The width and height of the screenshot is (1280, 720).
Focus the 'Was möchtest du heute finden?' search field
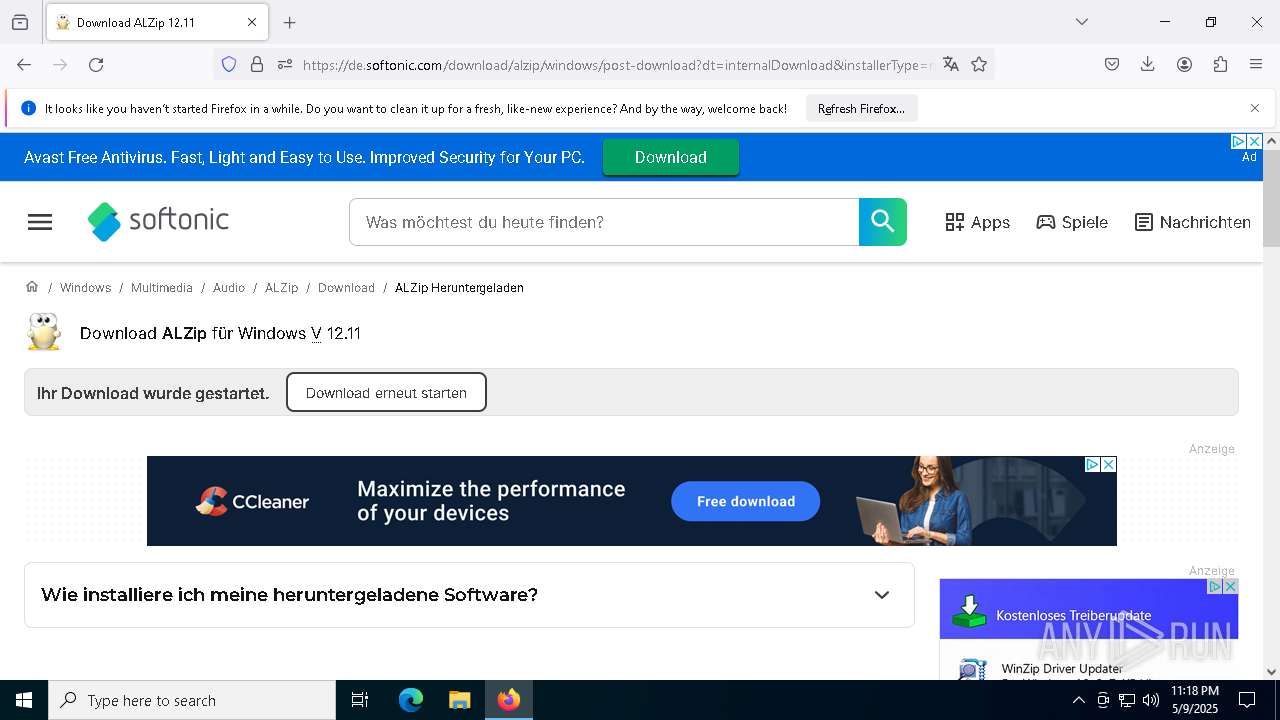point(604,222)
